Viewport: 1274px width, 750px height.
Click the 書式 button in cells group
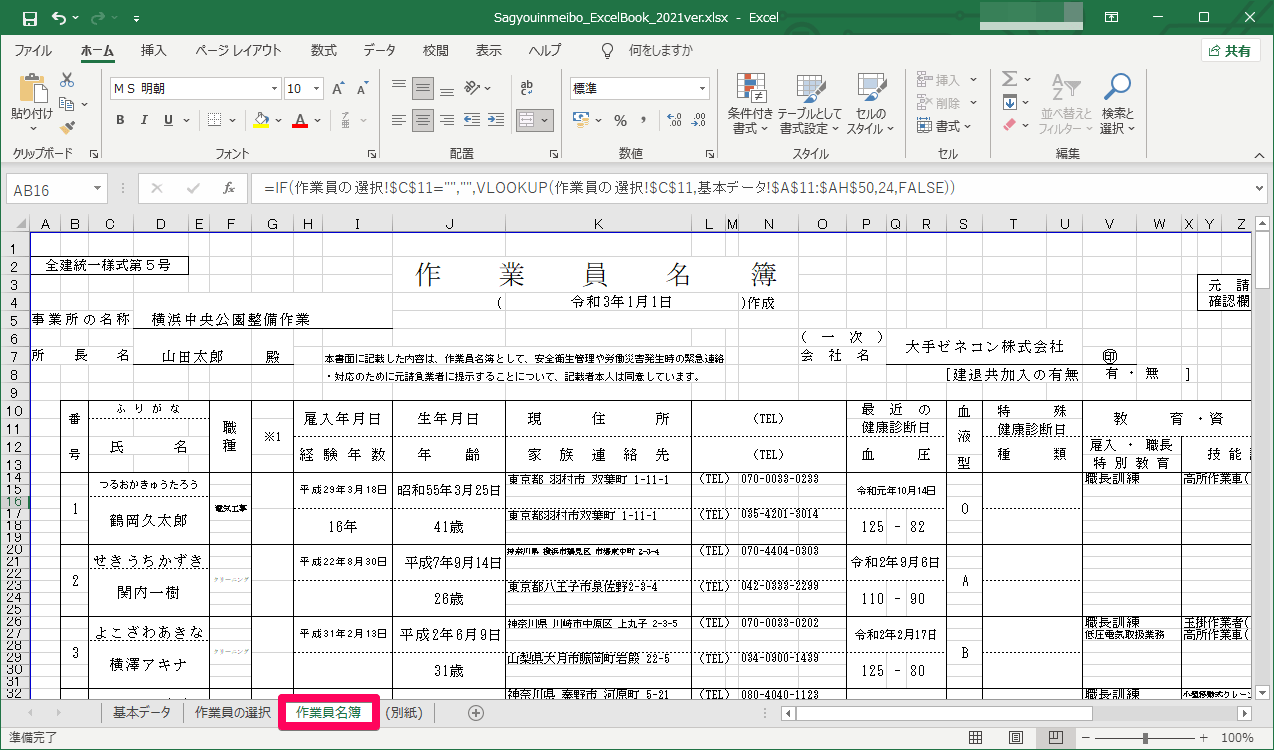[x=944, y=126]
